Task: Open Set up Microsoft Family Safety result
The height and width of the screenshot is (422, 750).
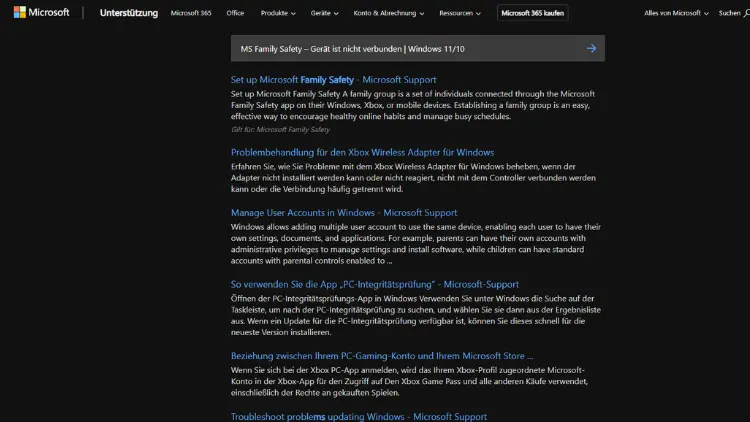Action: [x=333, y=79]
